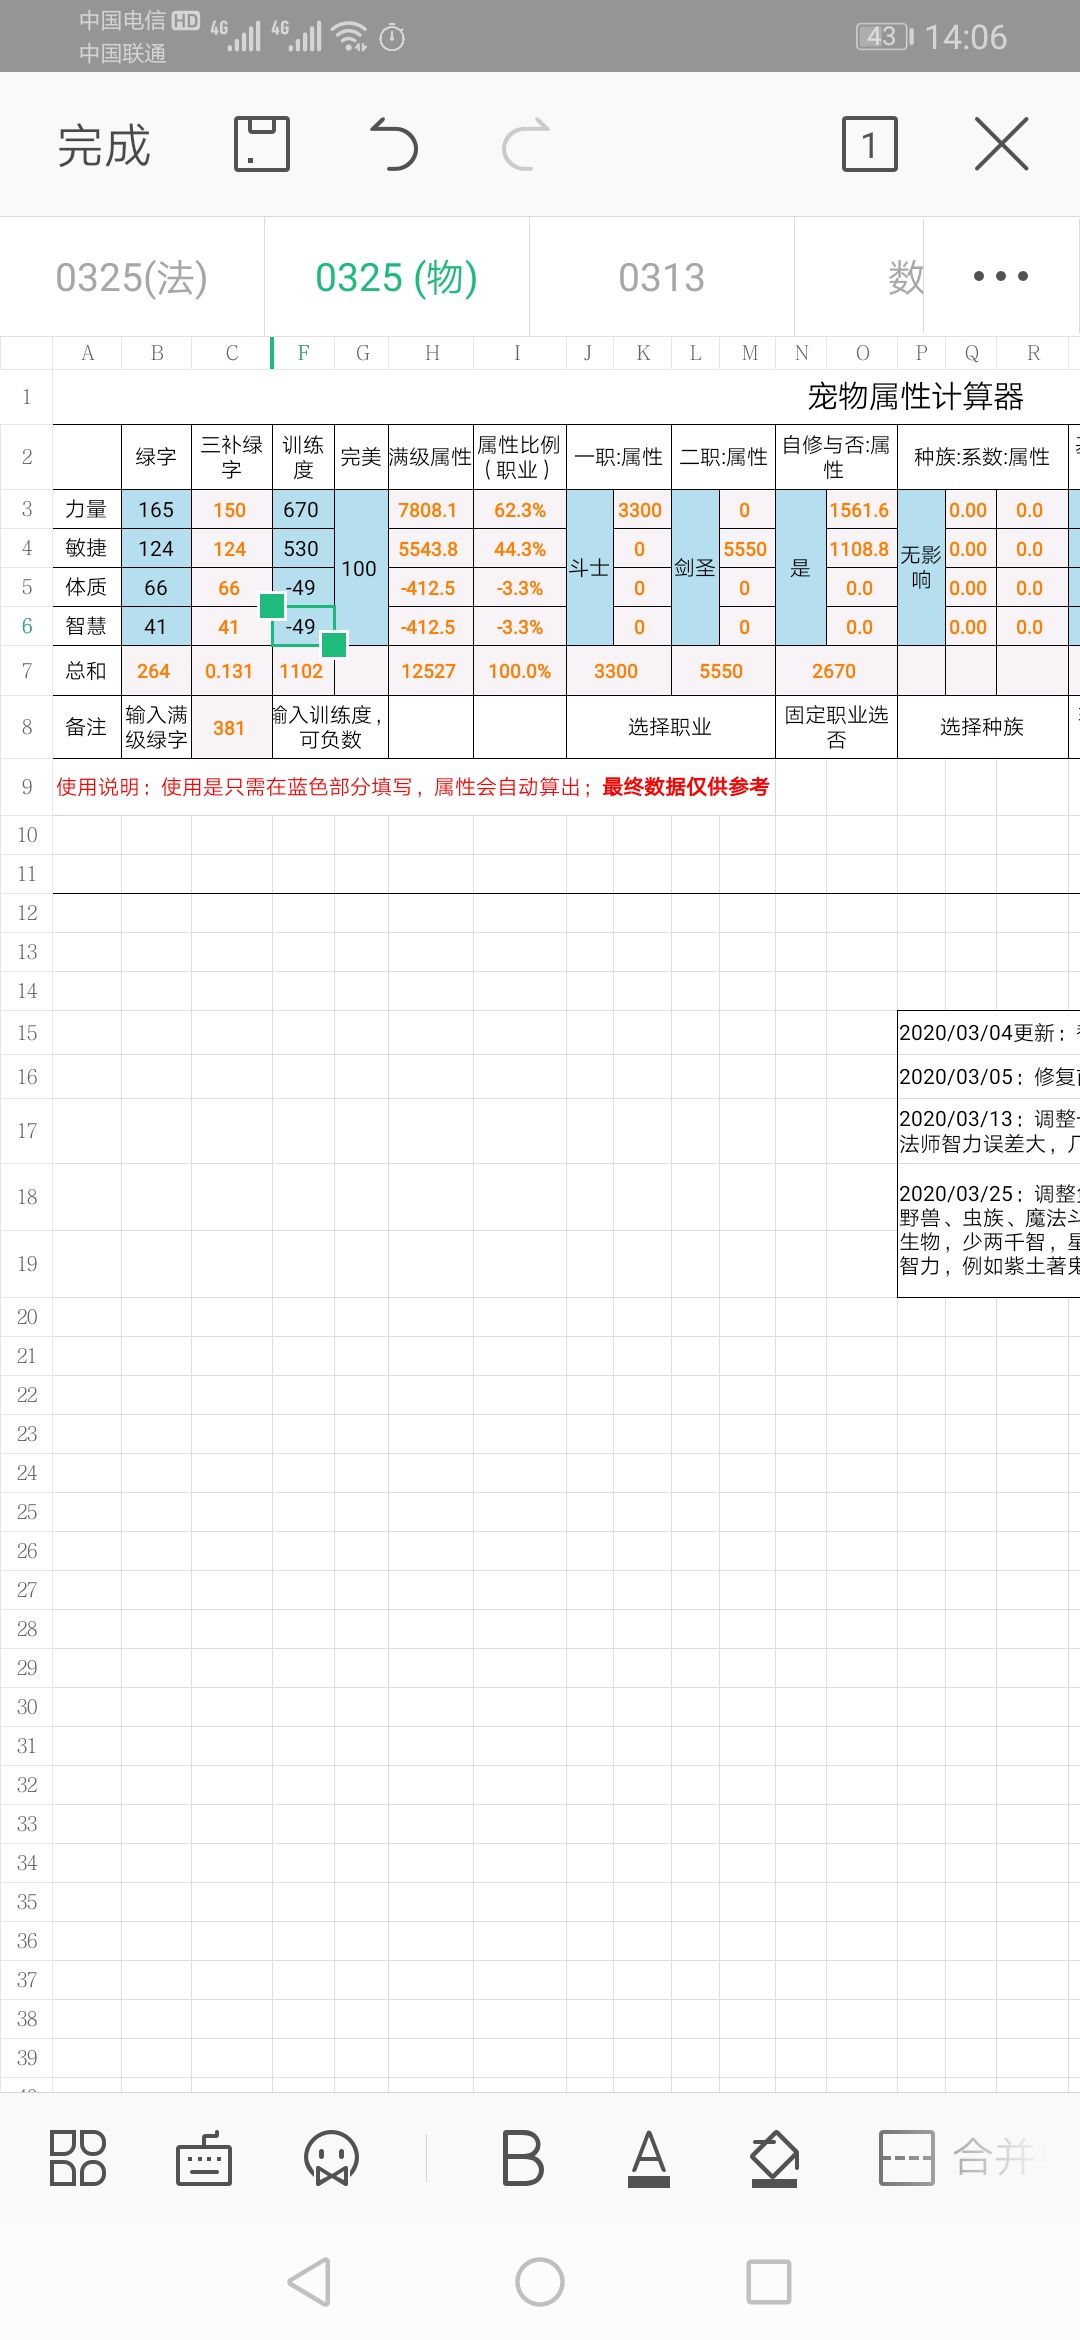Select the 是 self-cultivation cell
The width and height of the screenshot is (1080, 2340).
tap(801, 567)
